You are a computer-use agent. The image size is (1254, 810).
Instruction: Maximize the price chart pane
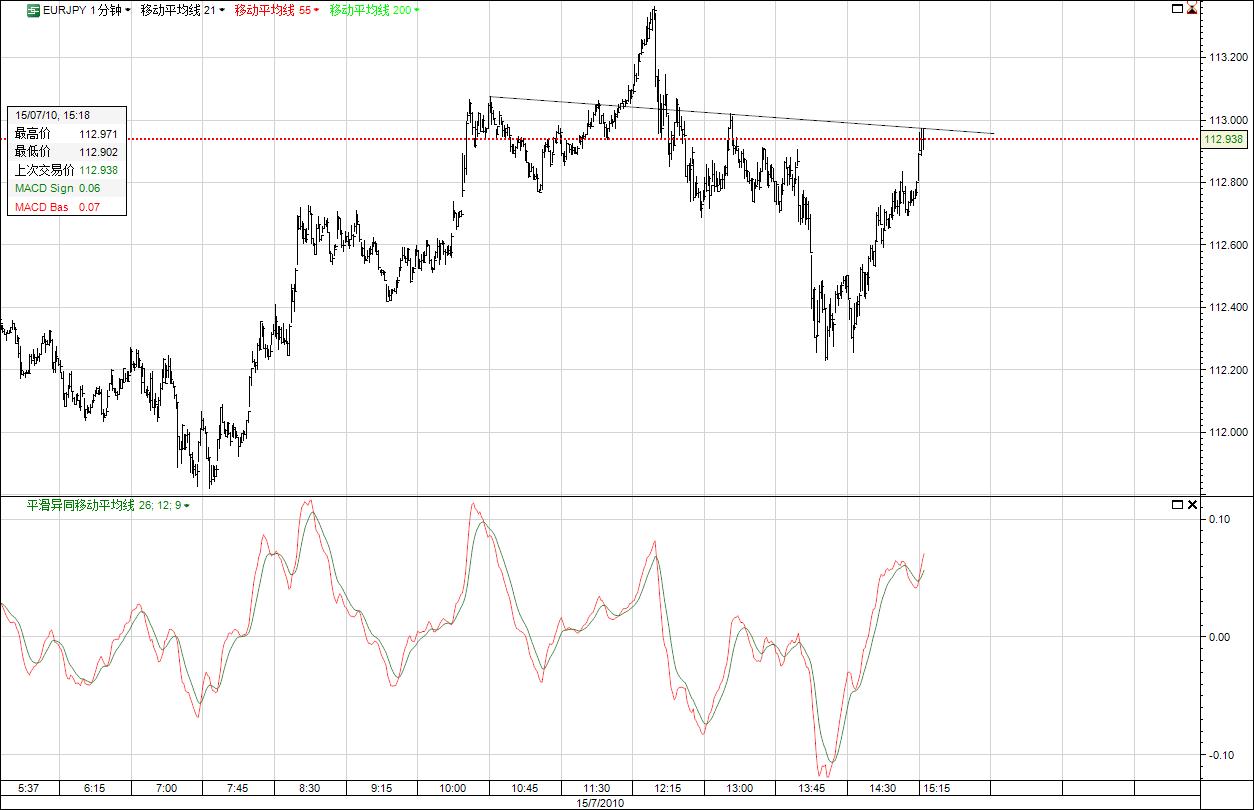click(x=1176, y=9)
